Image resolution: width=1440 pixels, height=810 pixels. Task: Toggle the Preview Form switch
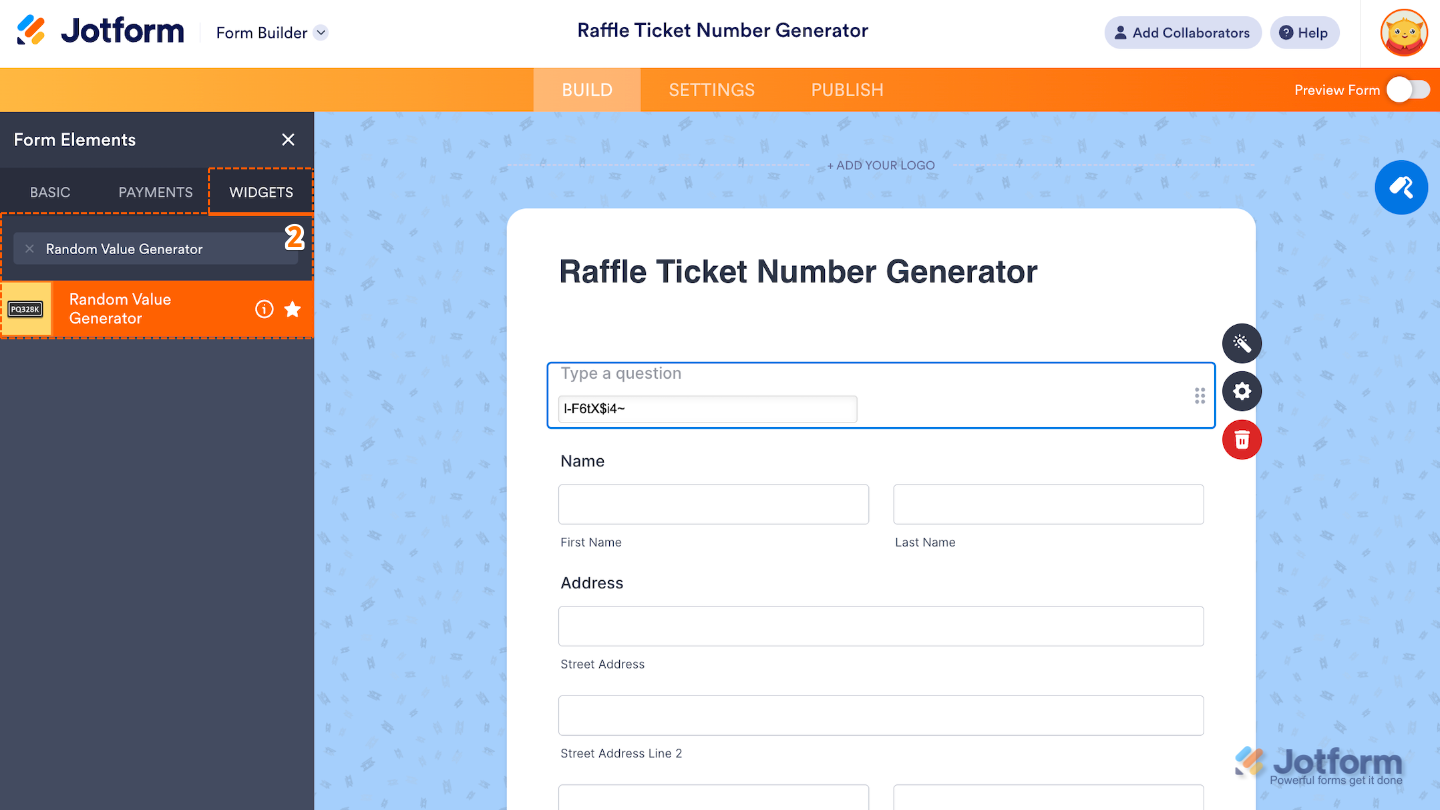1408,89
